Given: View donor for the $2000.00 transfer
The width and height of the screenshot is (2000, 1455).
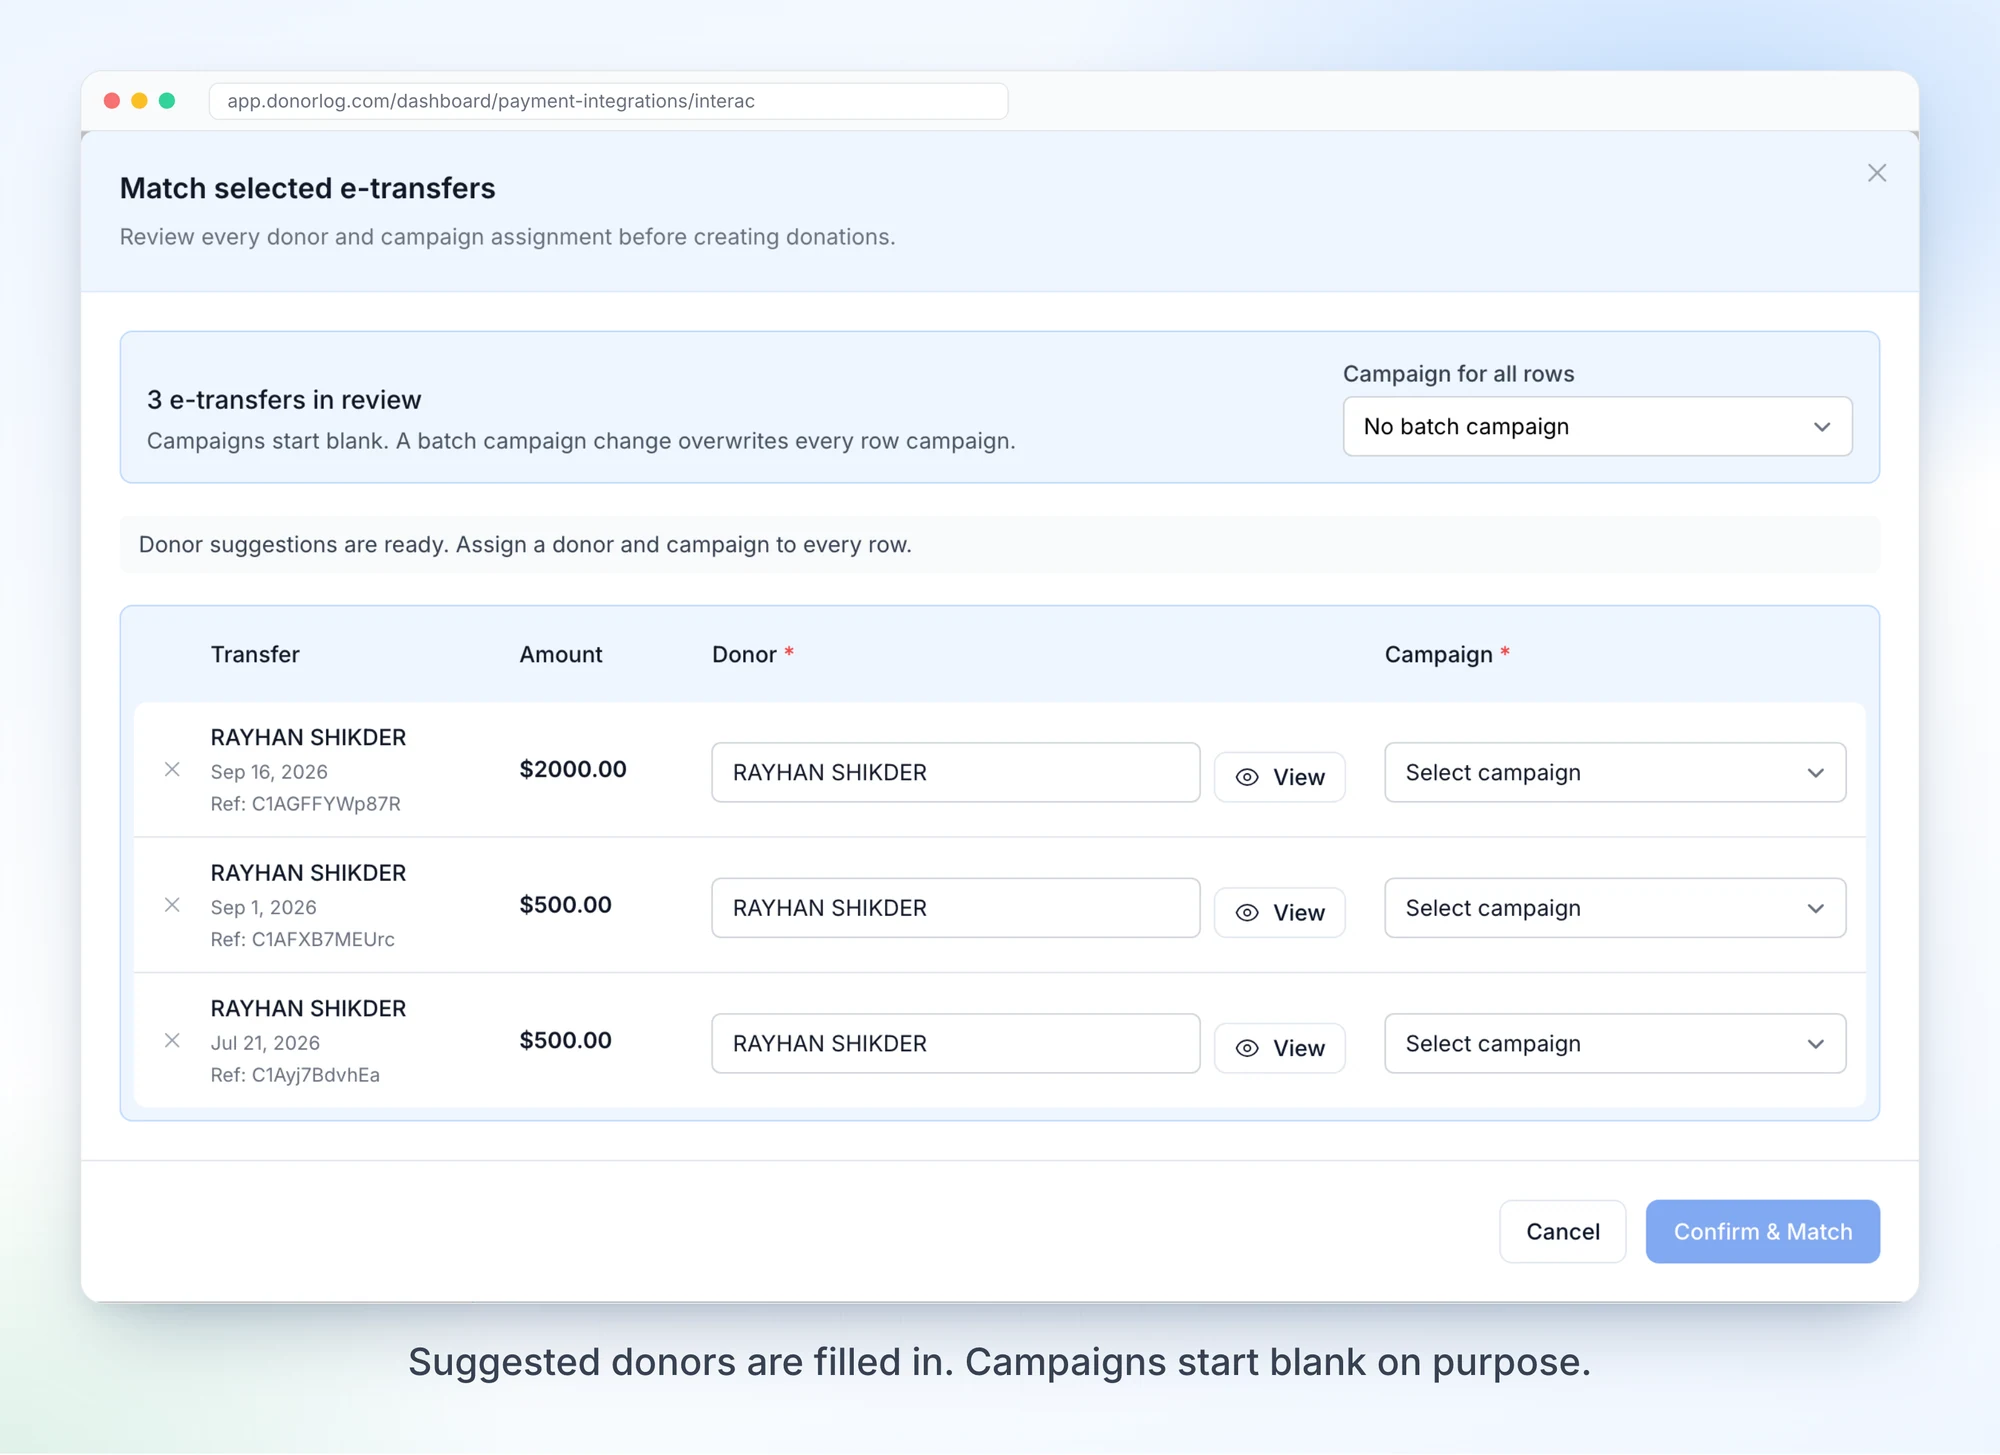Looking at the screenshot, I should (x=1279, y=777).
